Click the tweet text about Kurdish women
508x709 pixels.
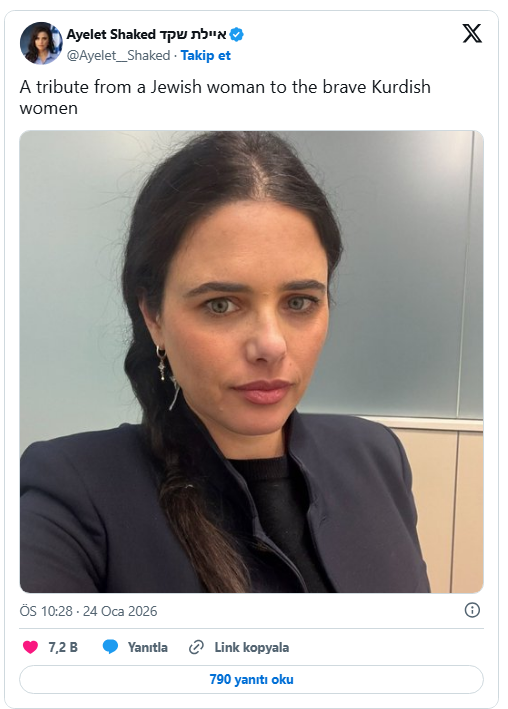225,97
